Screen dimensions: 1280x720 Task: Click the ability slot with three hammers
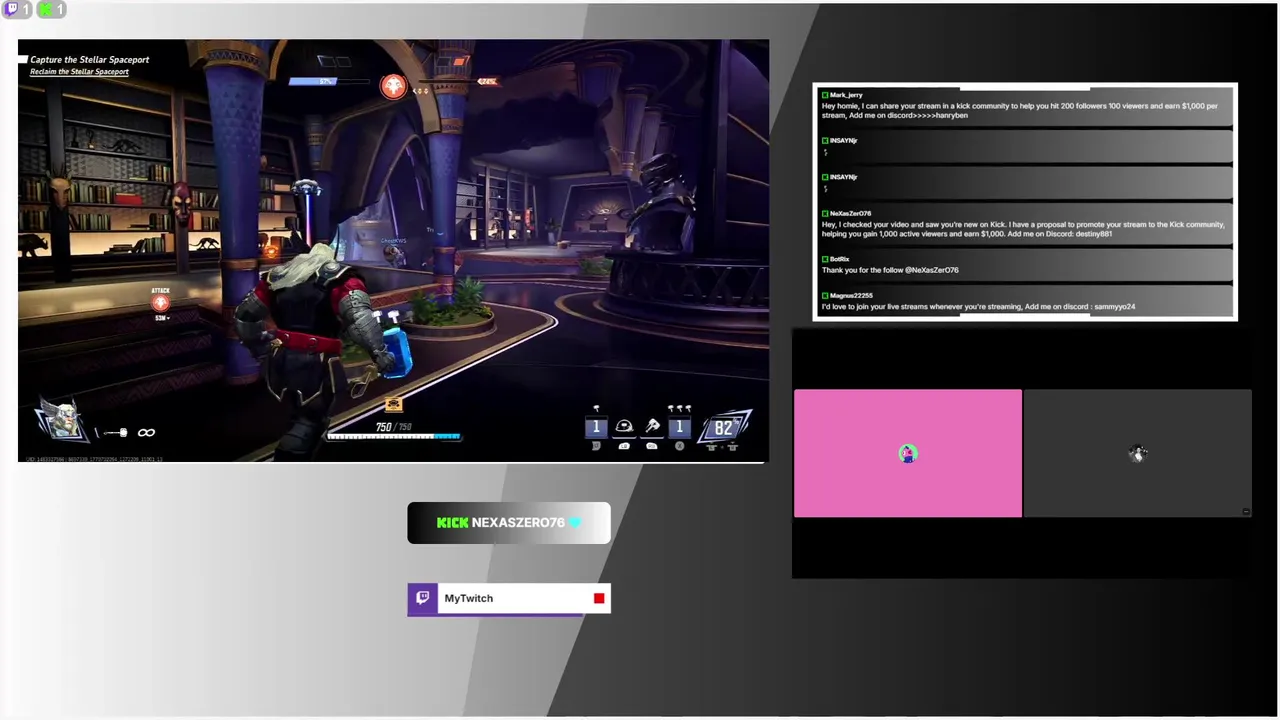[x=679, y=425]
